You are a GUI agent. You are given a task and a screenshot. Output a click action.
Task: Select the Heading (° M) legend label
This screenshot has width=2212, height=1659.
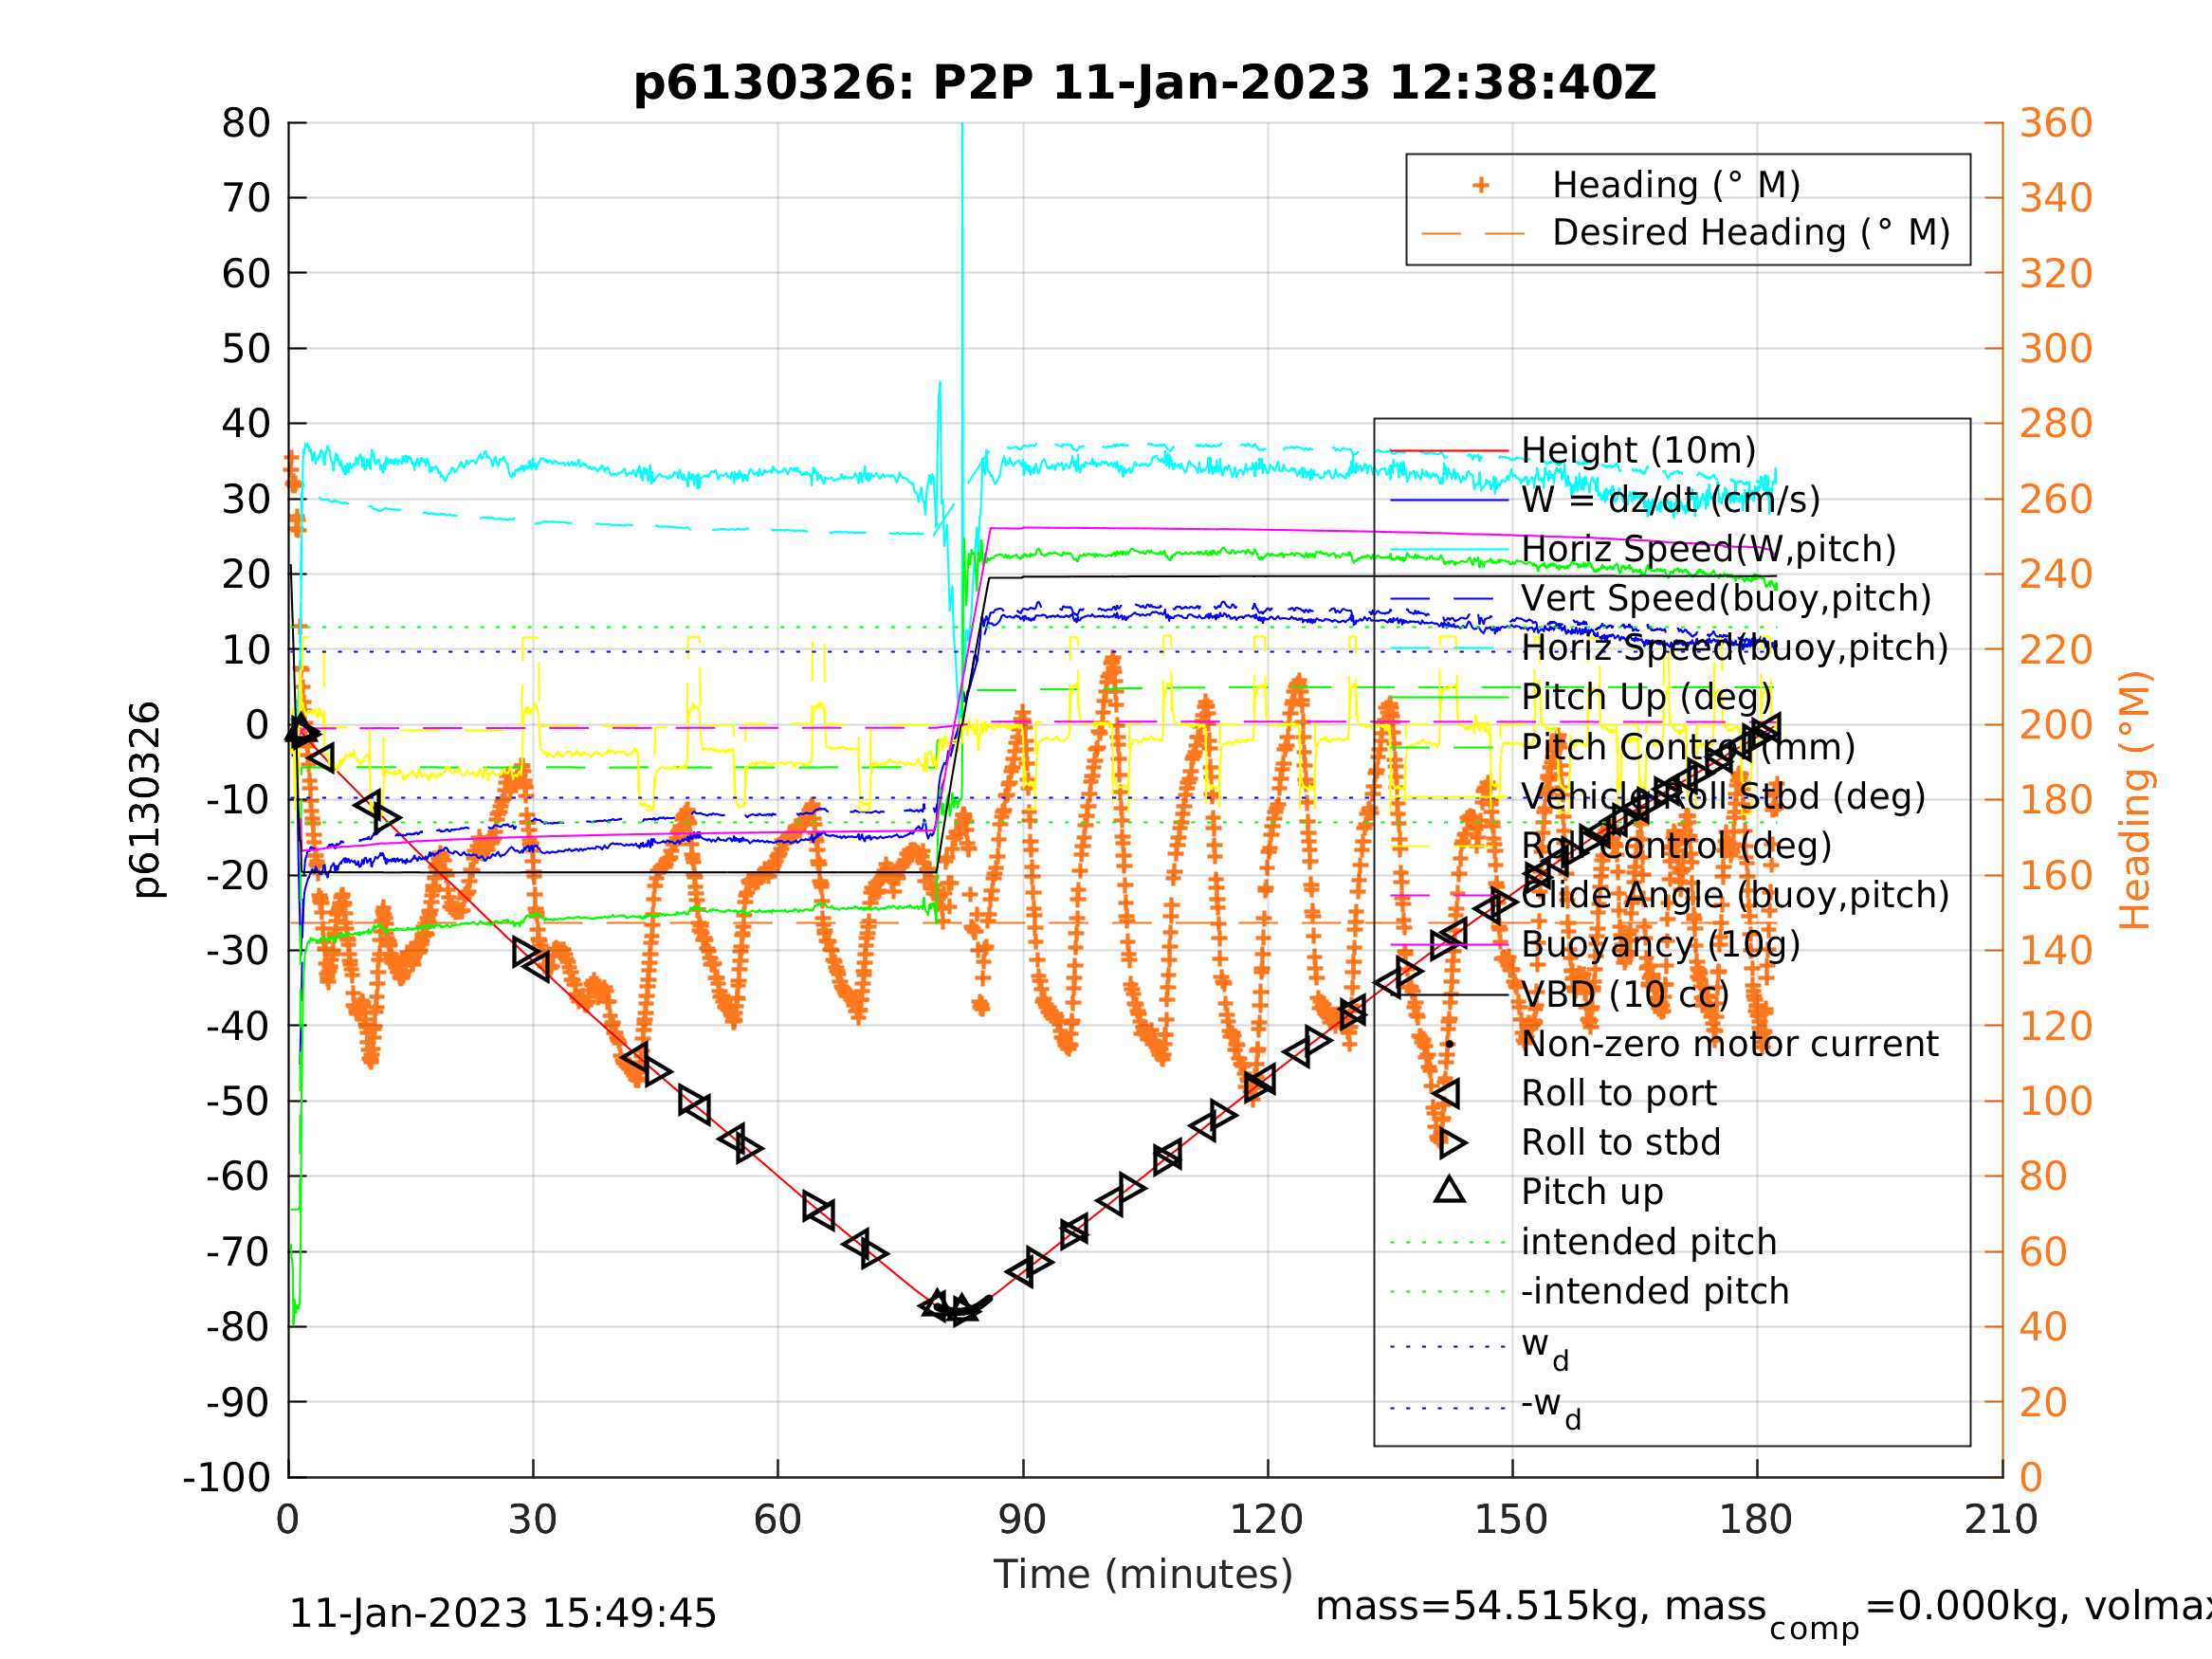tap(1676, 186)
